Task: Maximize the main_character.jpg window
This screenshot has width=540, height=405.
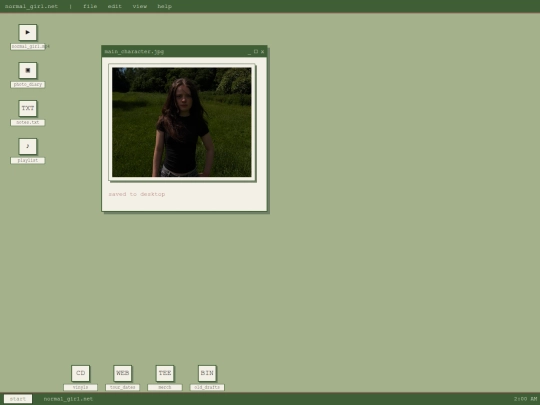Action: pyautogui.click(x=256, y=52)
